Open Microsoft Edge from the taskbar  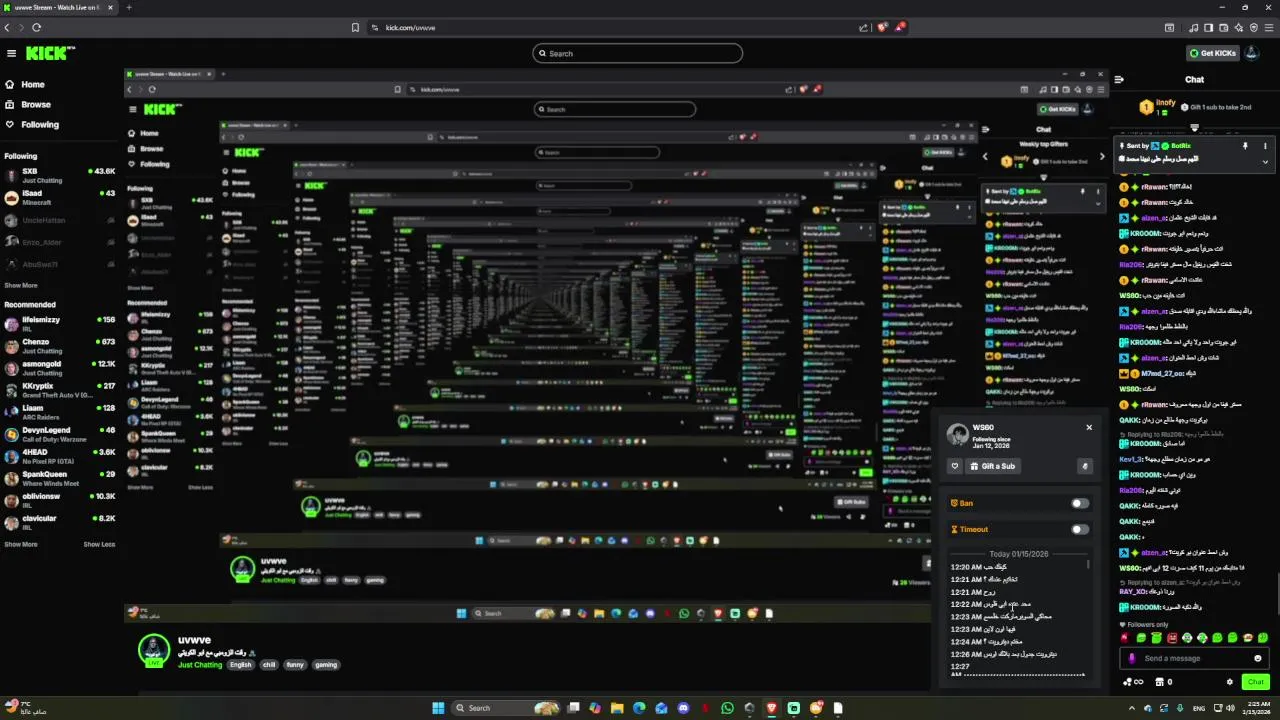click(x=640, y=708)
